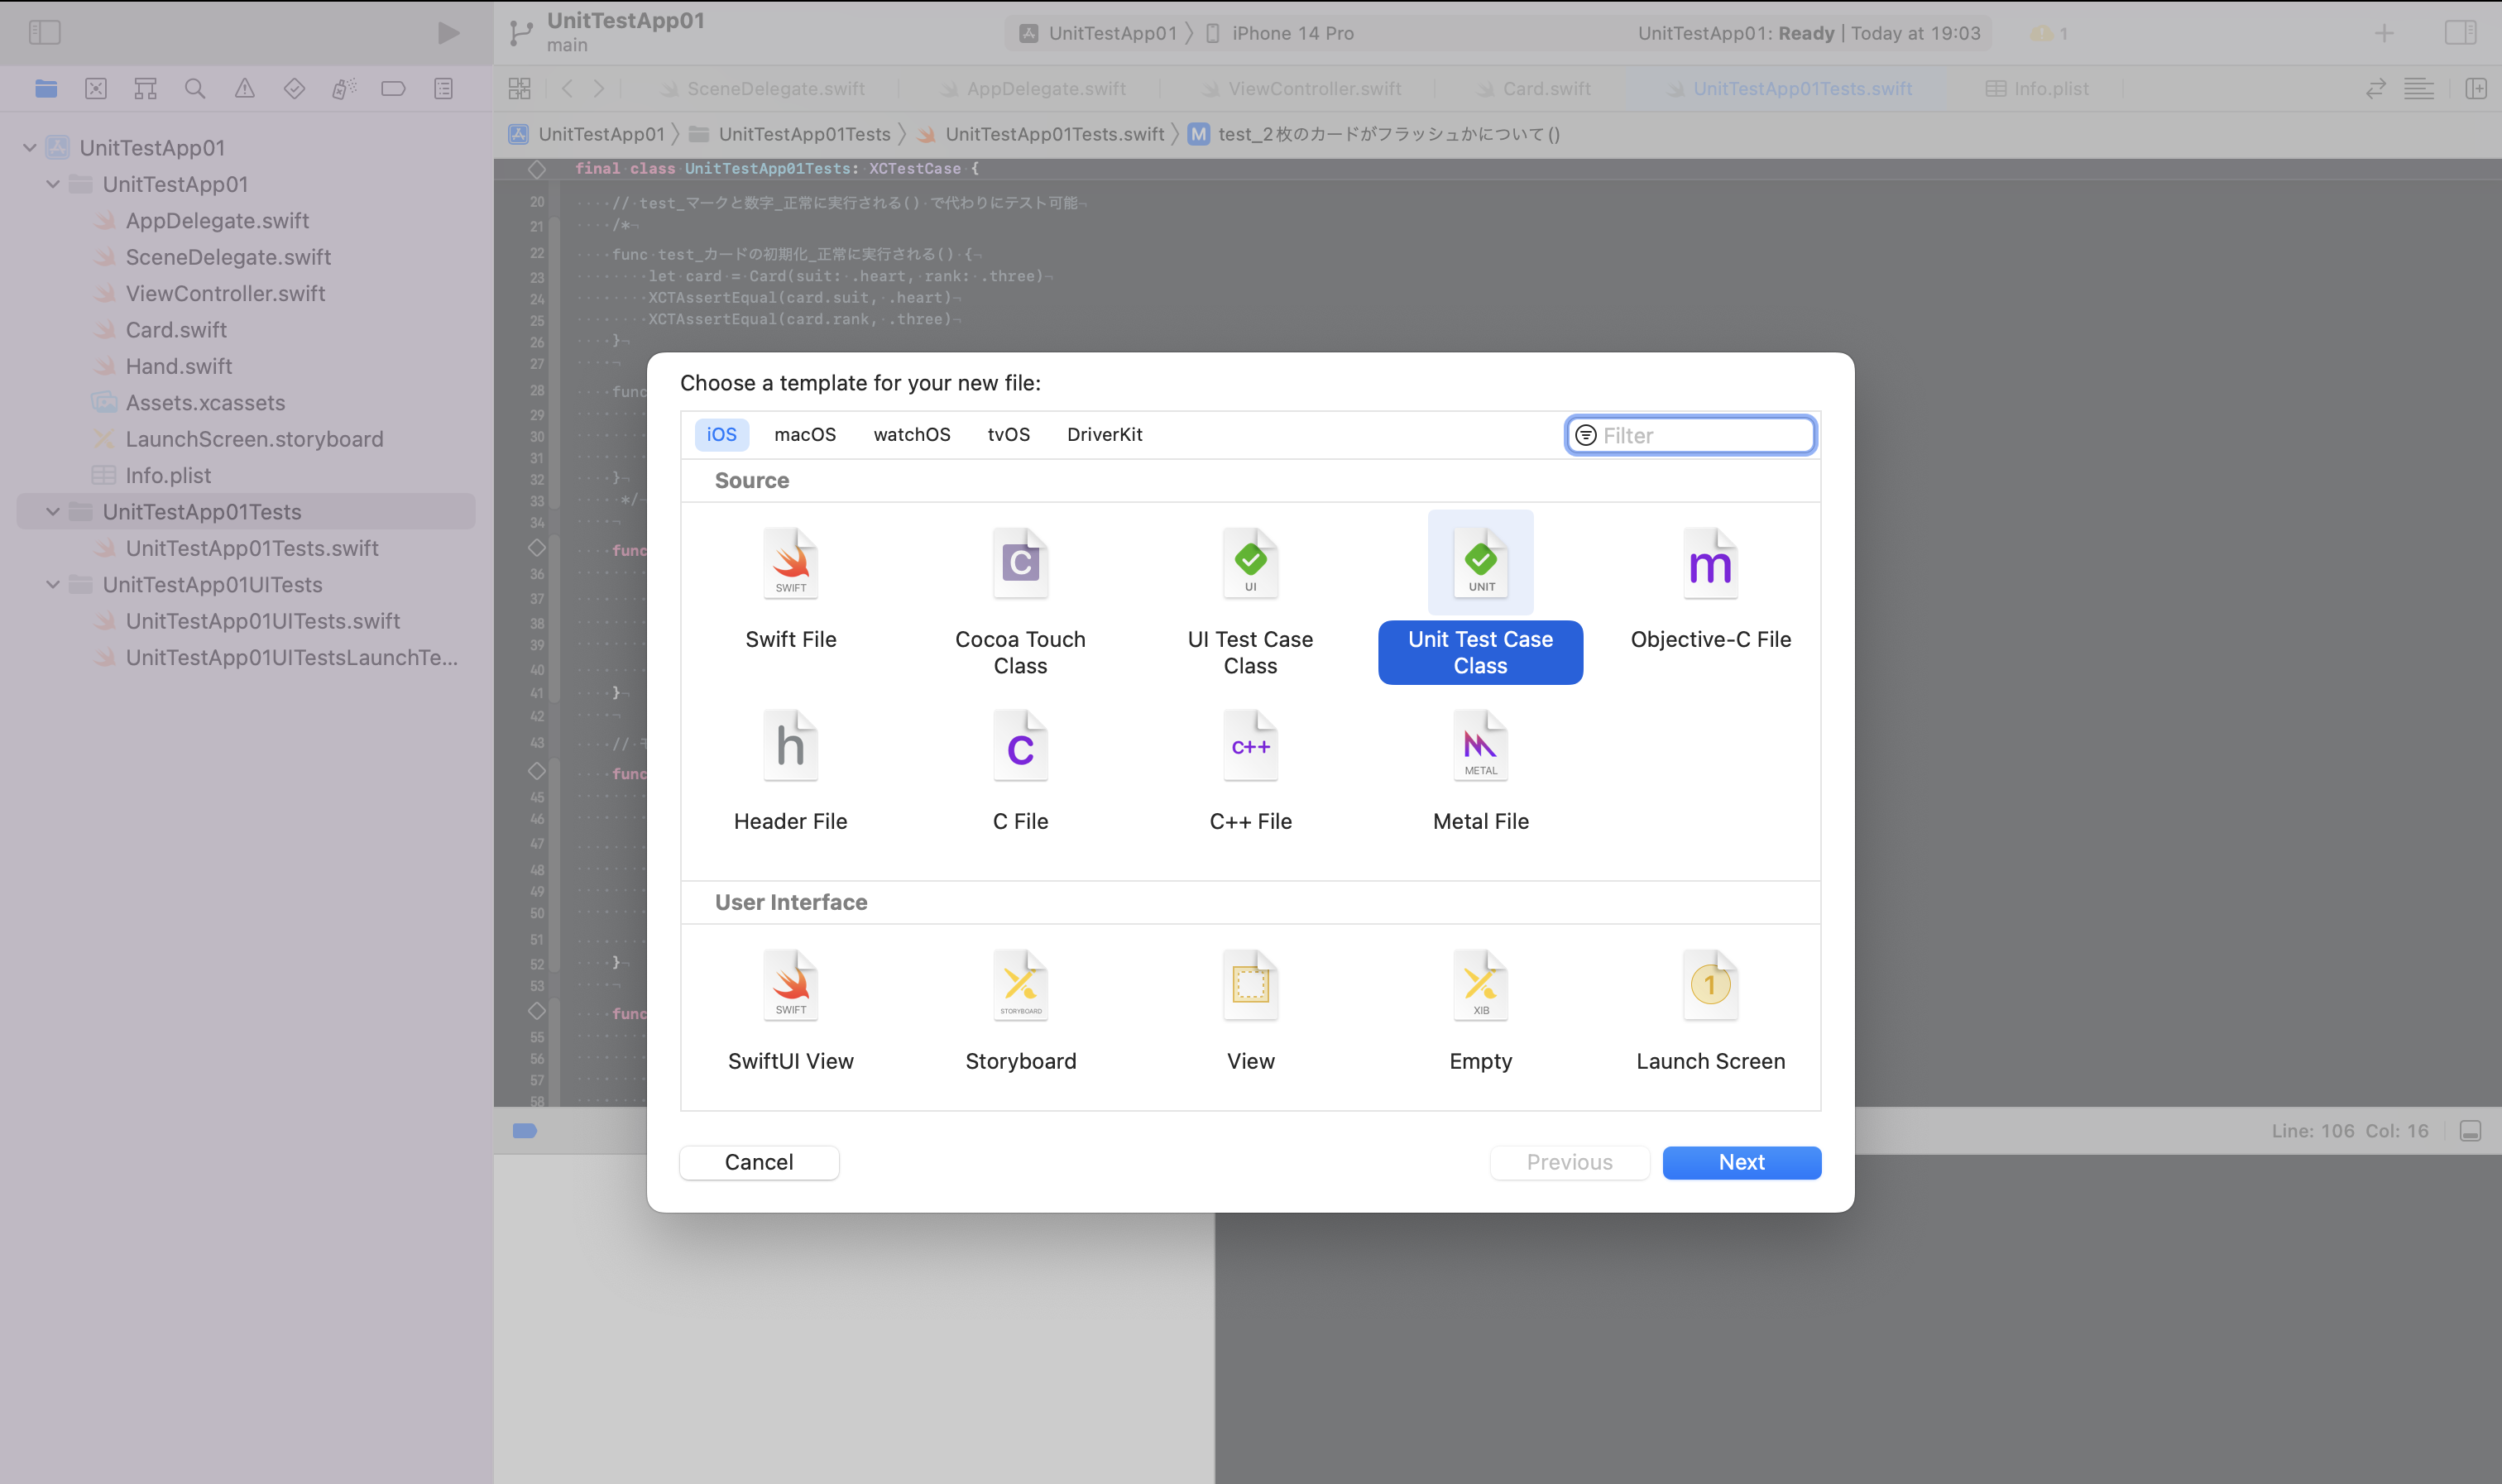Click the code review arrows icon

click(x=2375, y=89)
